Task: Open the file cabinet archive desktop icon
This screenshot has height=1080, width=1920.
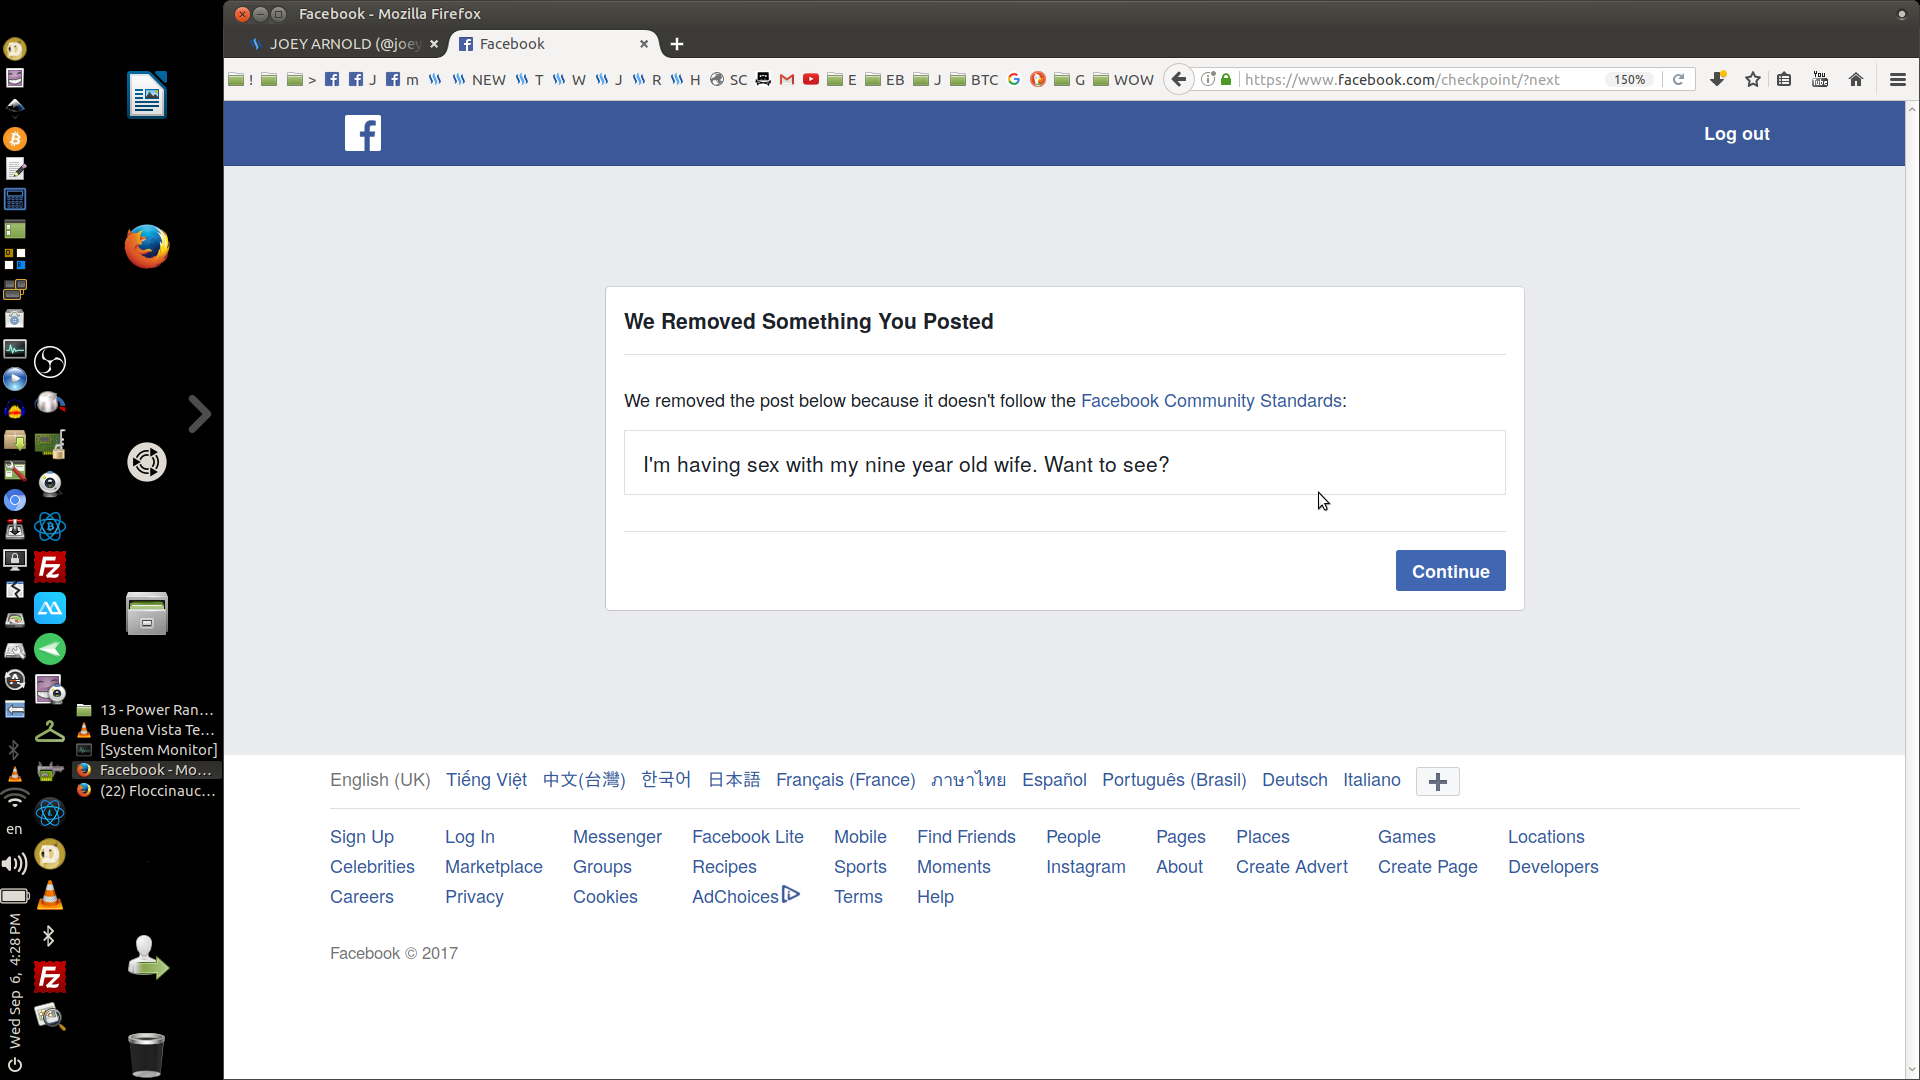Action: (x=147, y=613)
